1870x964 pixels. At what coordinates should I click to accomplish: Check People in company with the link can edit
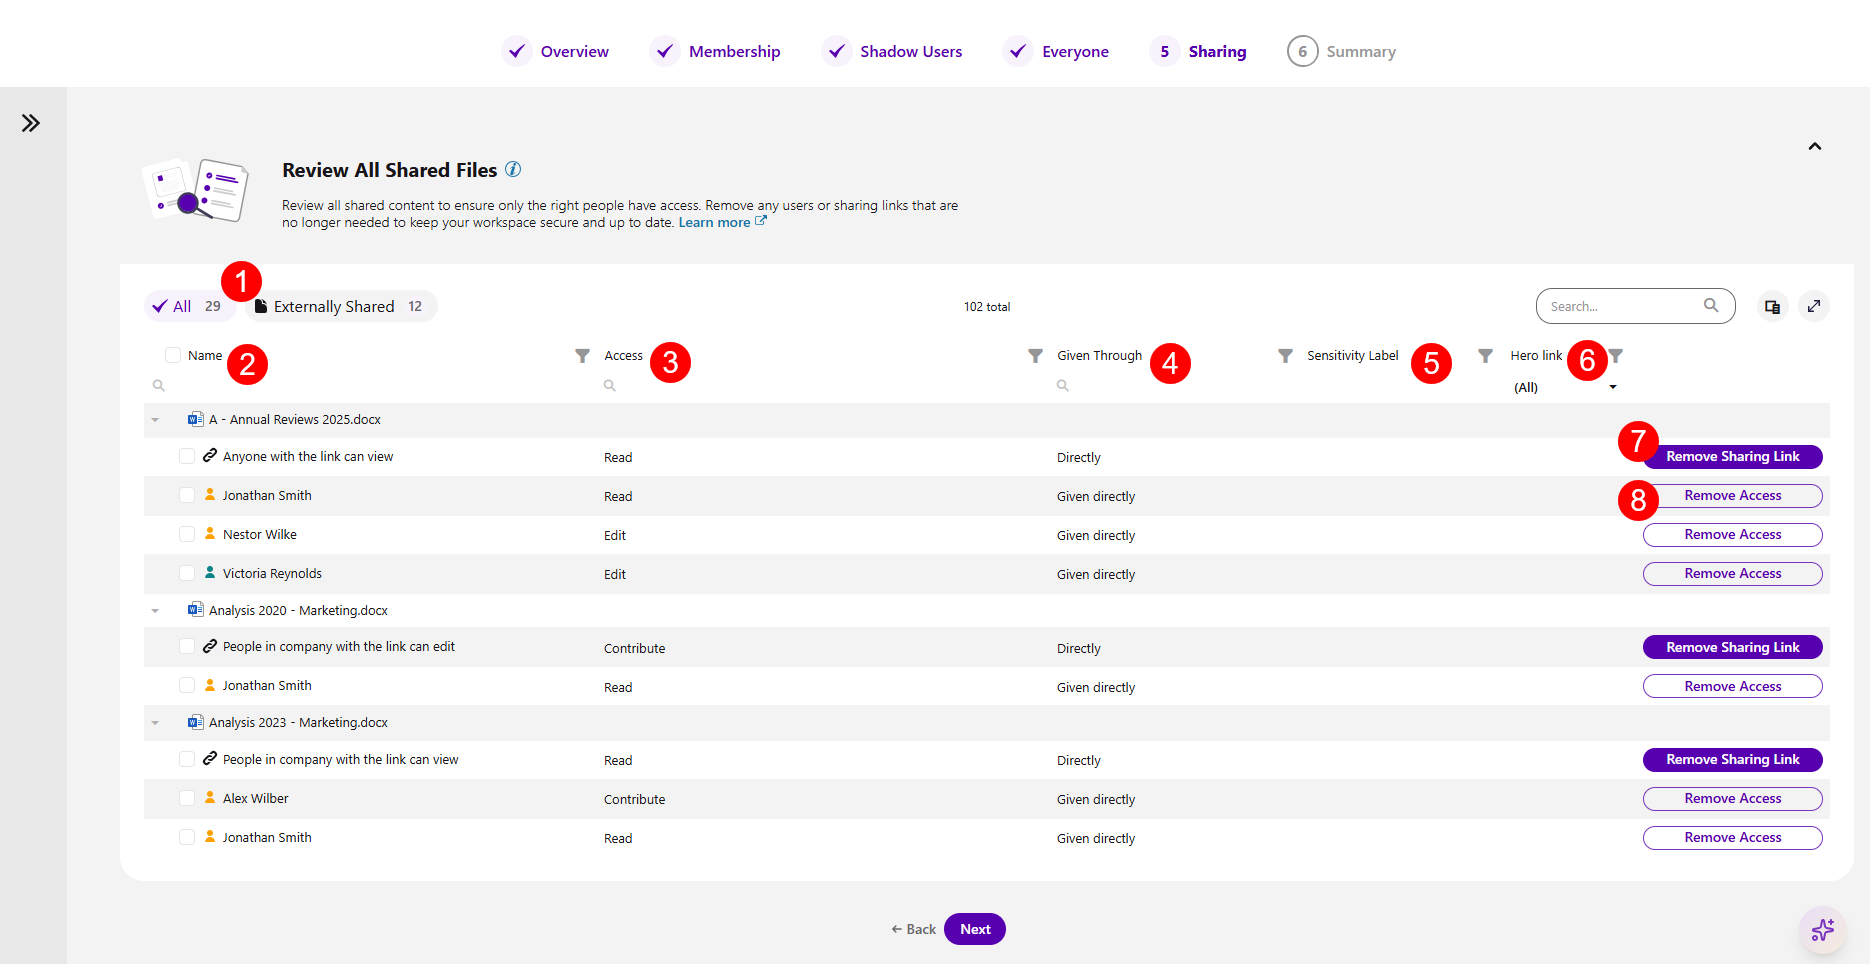coord(187,646)
